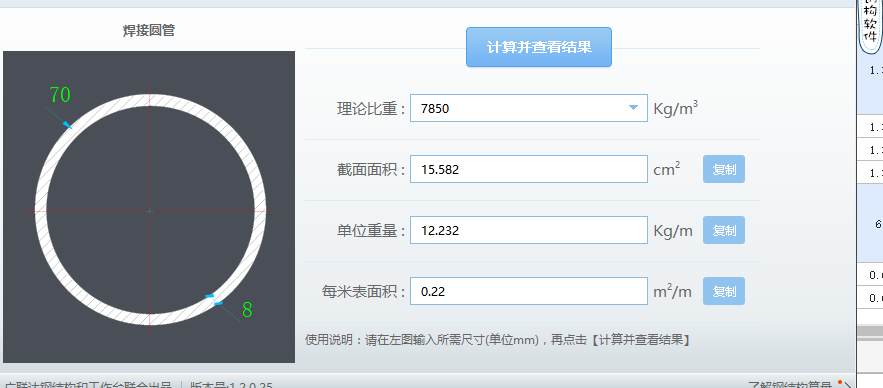The width and height of the screenshot is (883, 388).
Task: Click the 版本号 version text in status bar
Action: [231, 385]
